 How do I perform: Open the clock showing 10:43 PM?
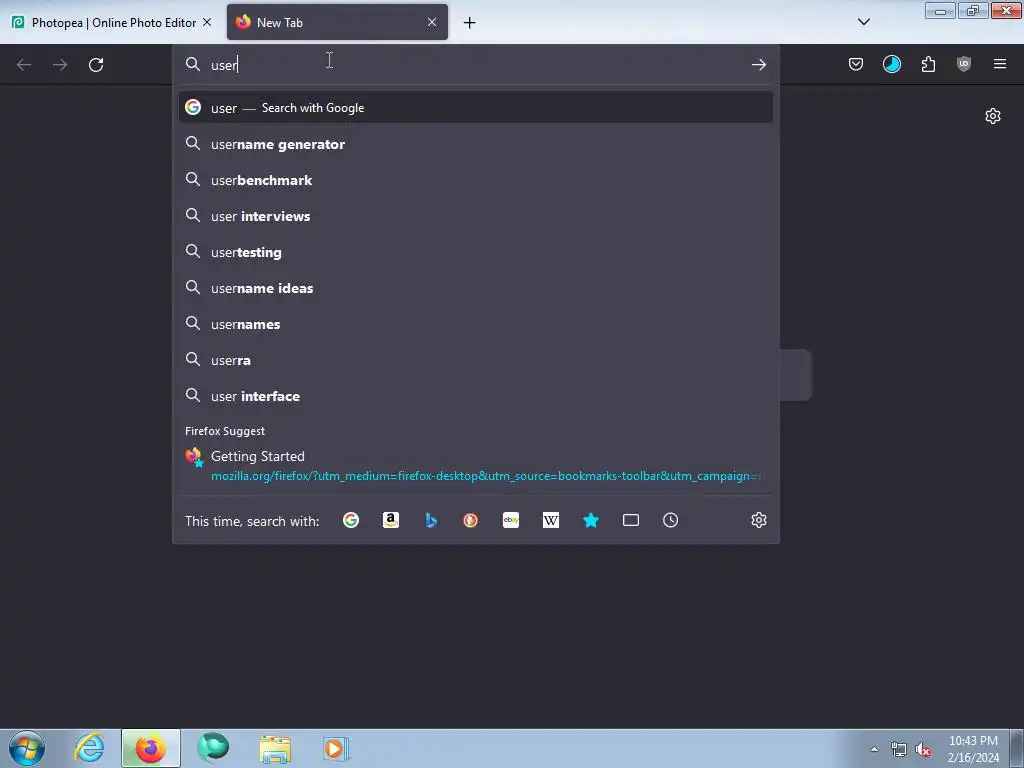coord(973,749)
